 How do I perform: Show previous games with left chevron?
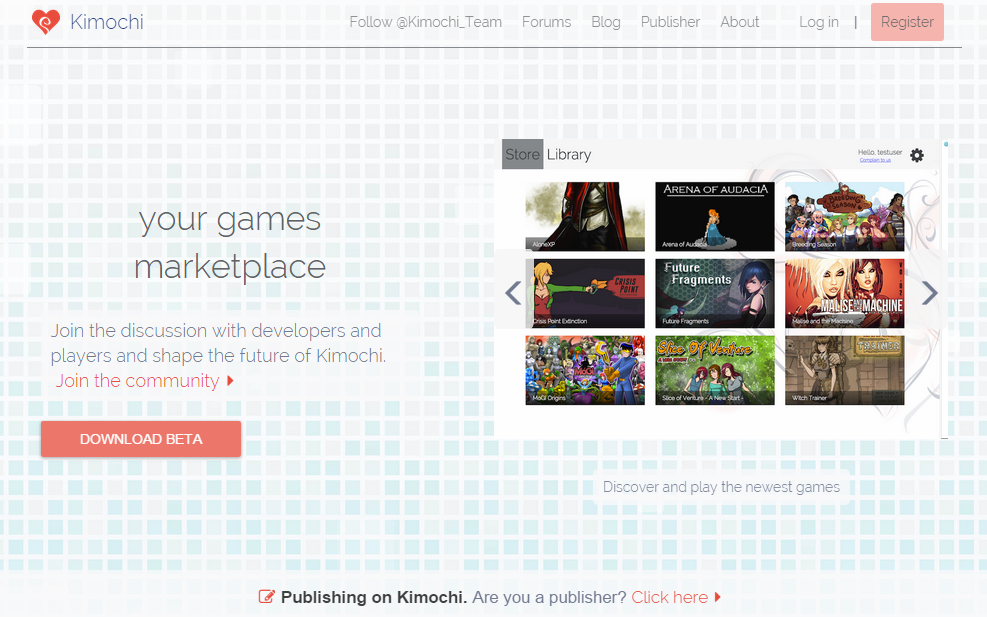(x=513, y=293)
